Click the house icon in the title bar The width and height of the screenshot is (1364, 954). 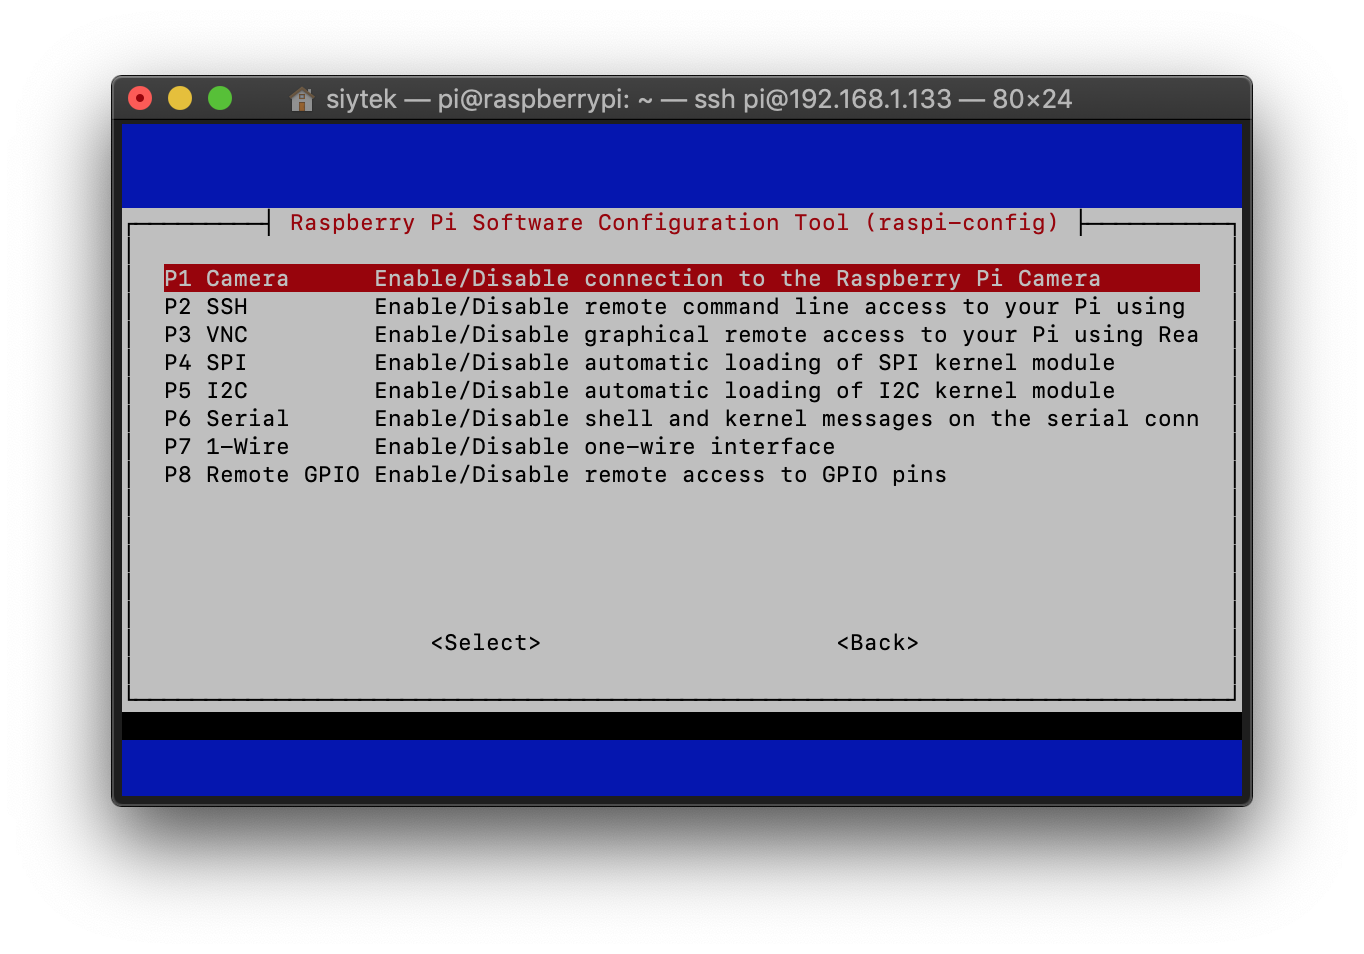tap(301, 99)
